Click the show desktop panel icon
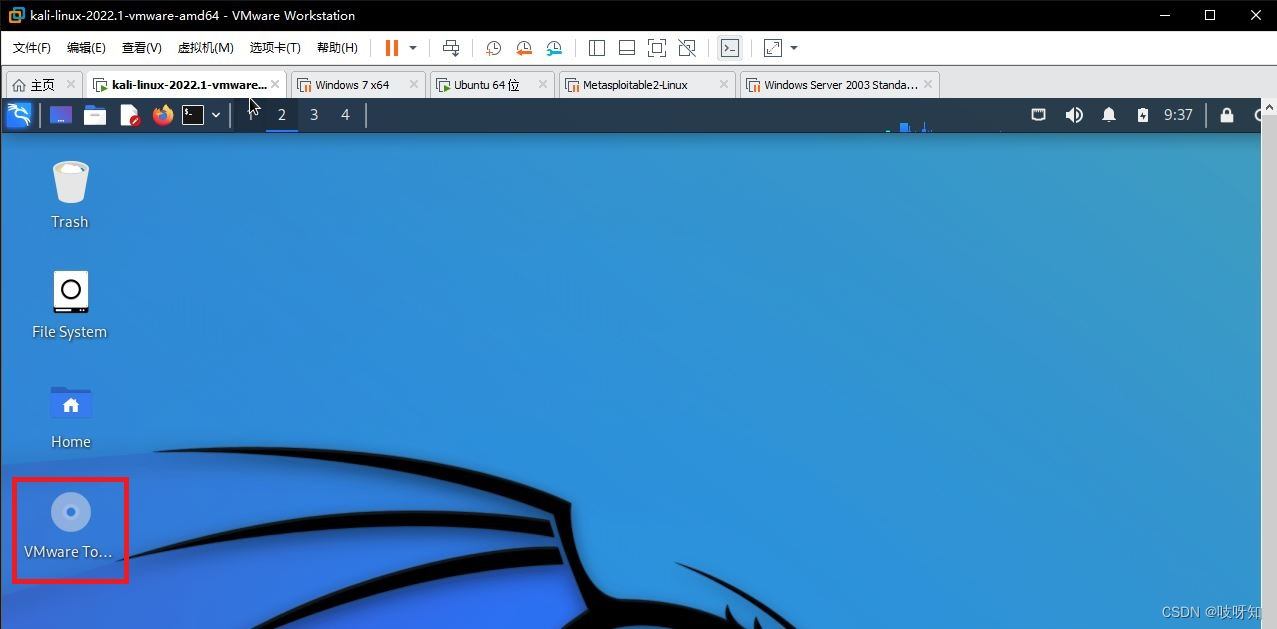 [x=61, y=115]
